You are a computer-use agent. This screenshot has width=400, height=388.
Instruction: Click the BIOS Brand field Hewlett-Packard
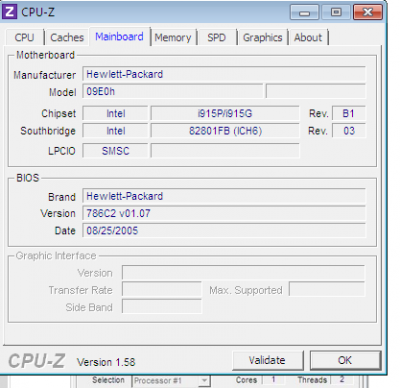point(224,196)
